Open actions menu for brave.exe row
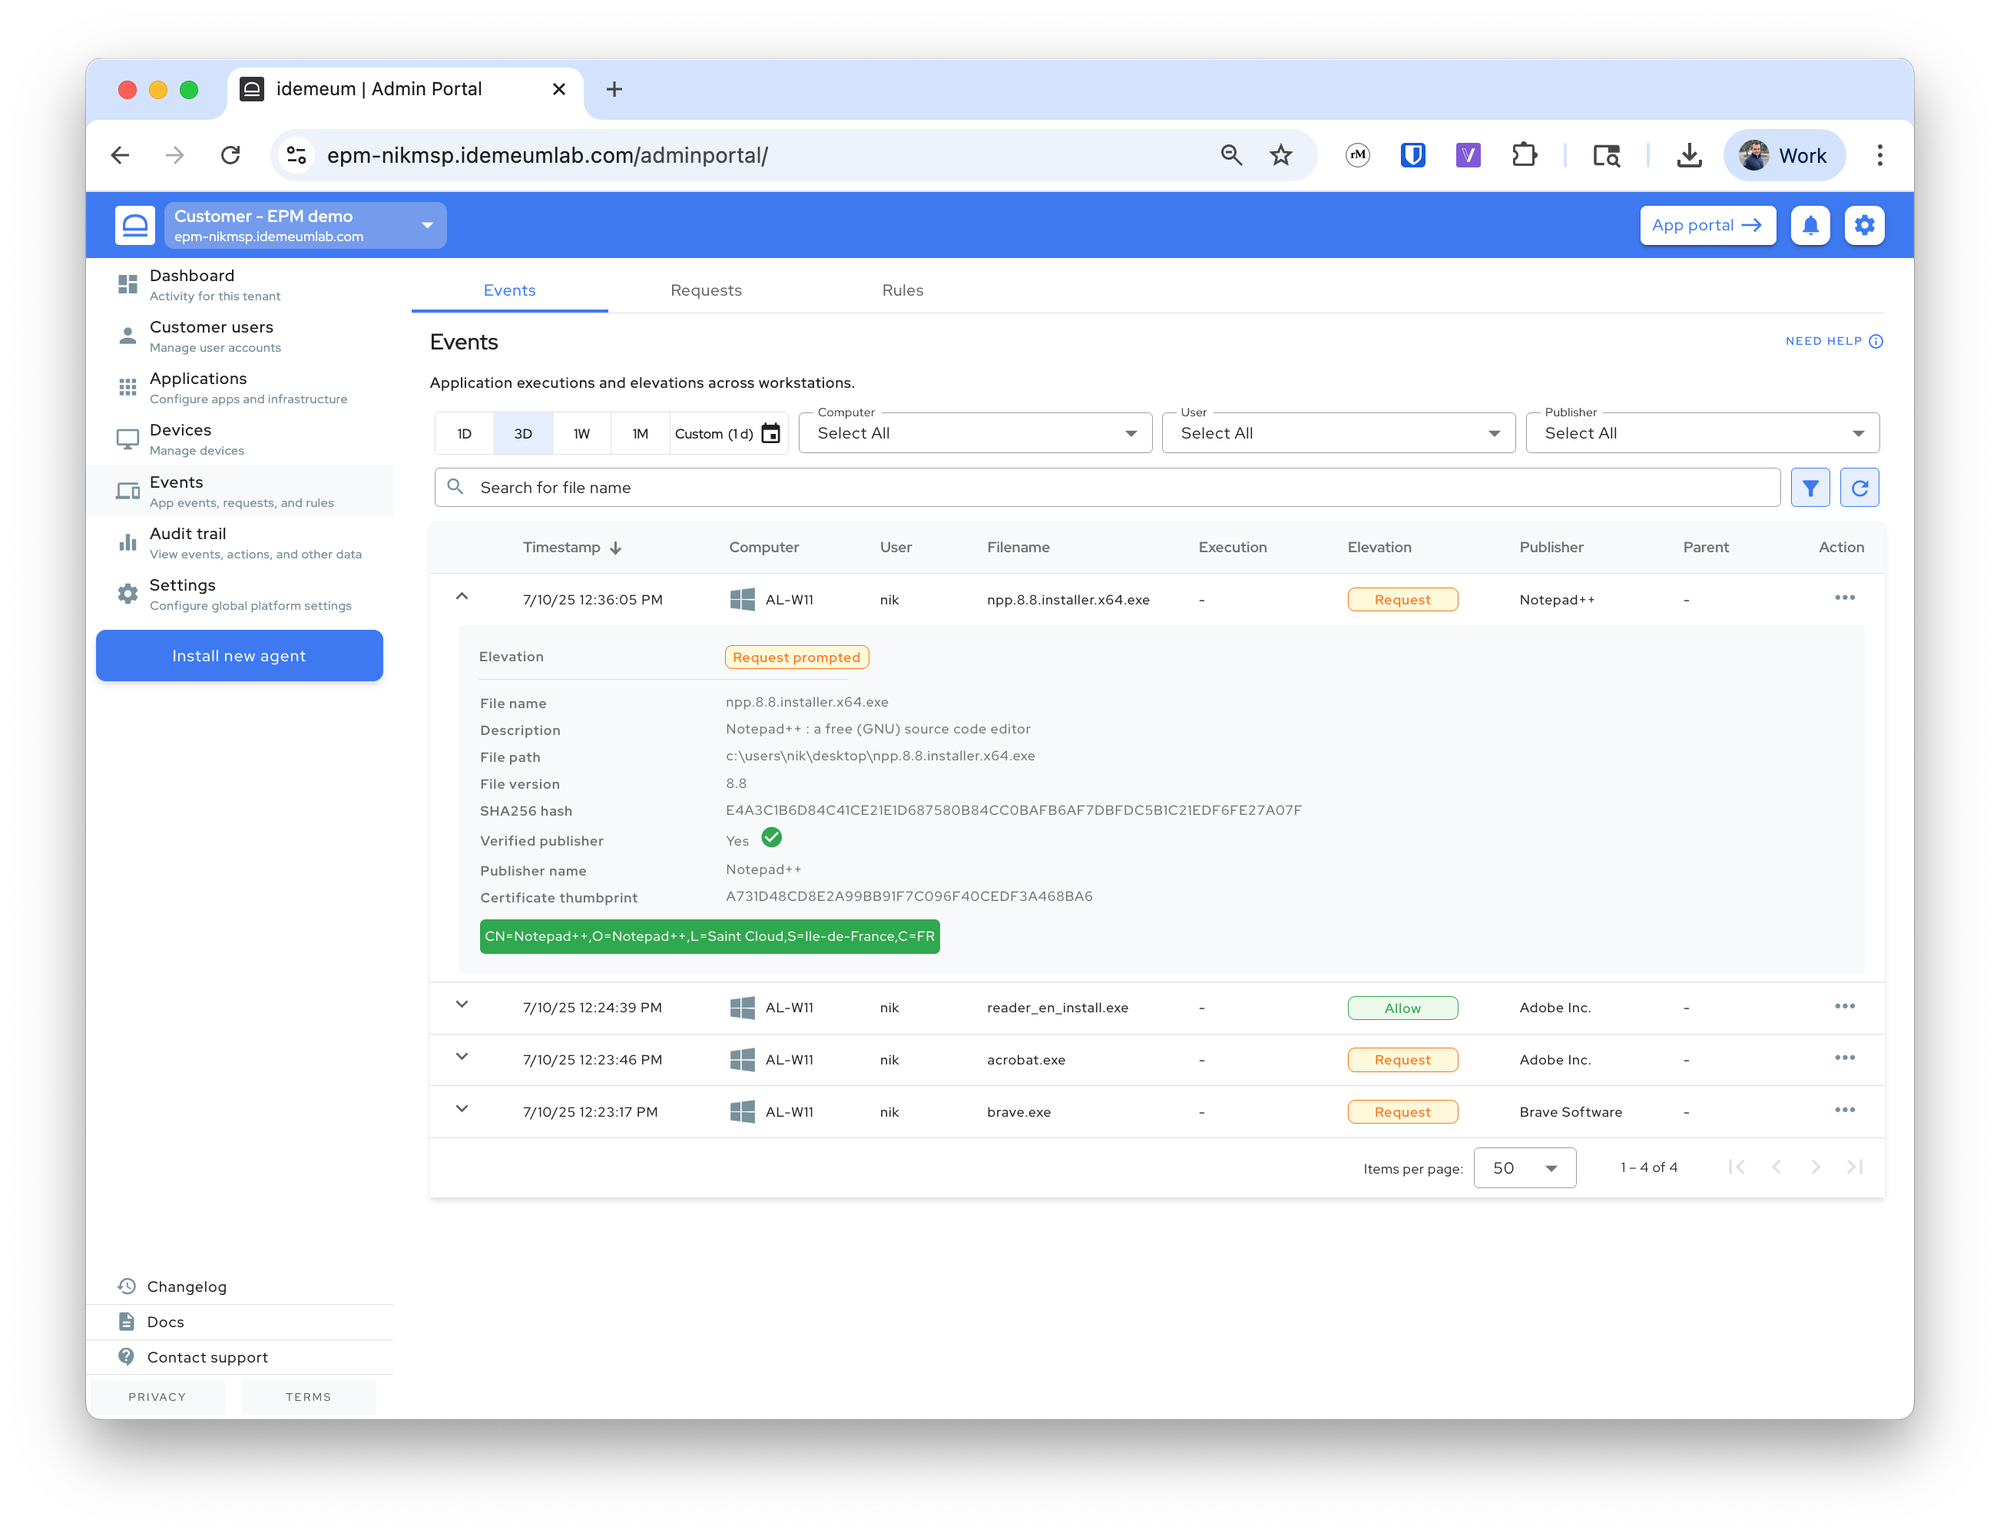The image size is (2000, 1533). 1845,1110
